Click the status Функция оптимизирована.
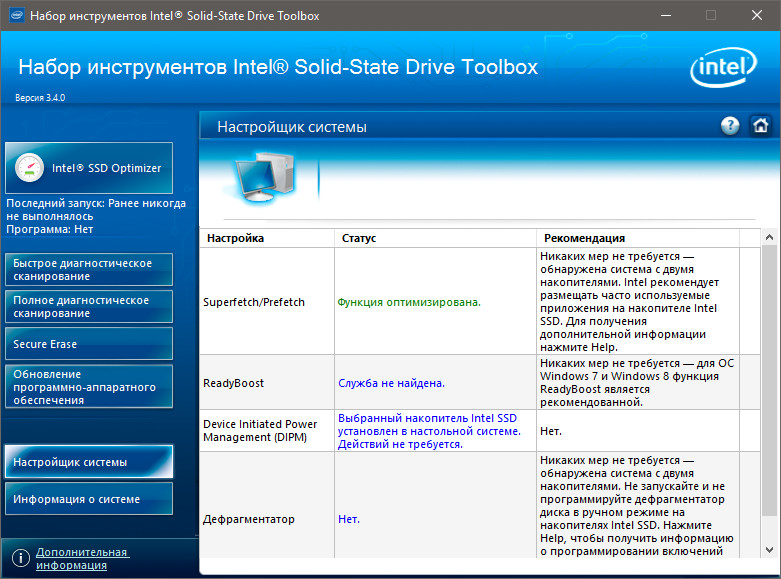The width and height of the screenshot is (781, 579). click(x=409, y=302)
